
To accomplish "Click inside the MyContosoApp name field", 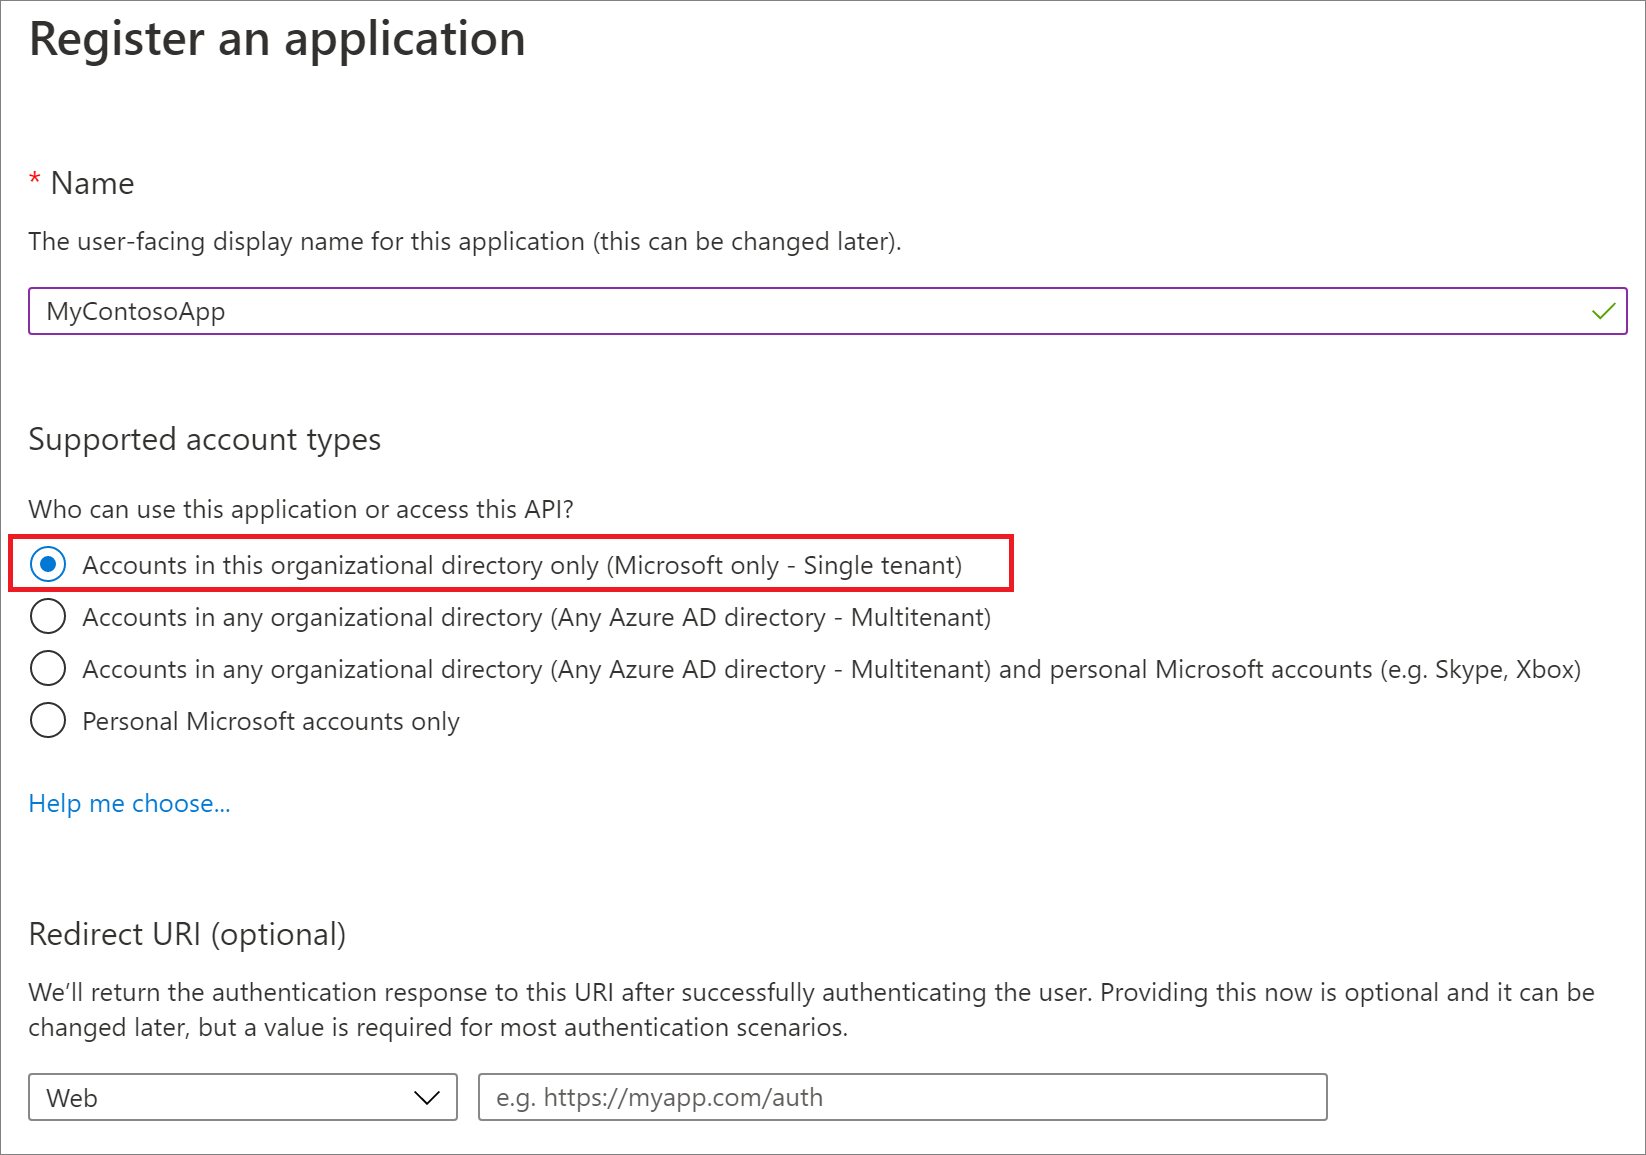I will click(400, 311).
